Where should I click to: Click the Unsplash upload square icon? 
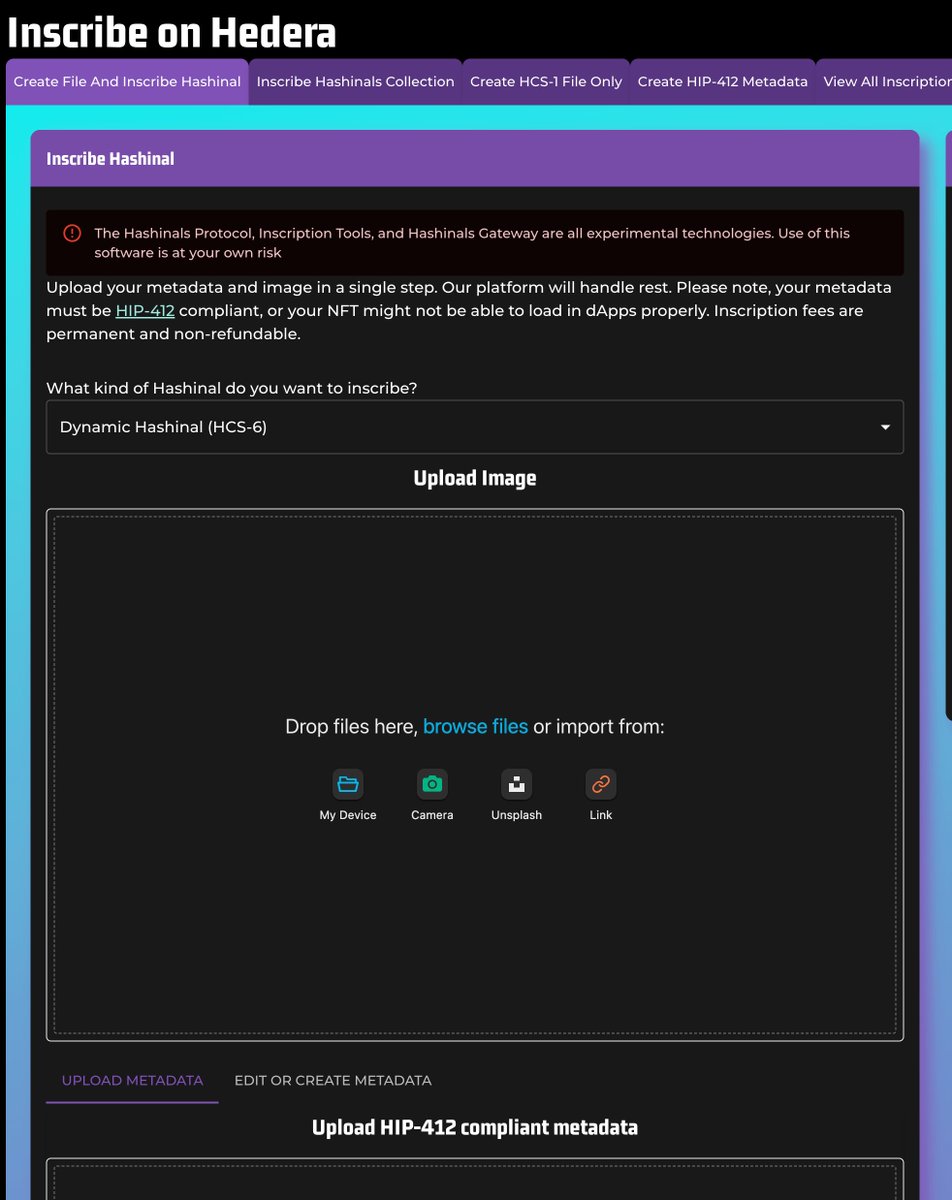(516, 784)
